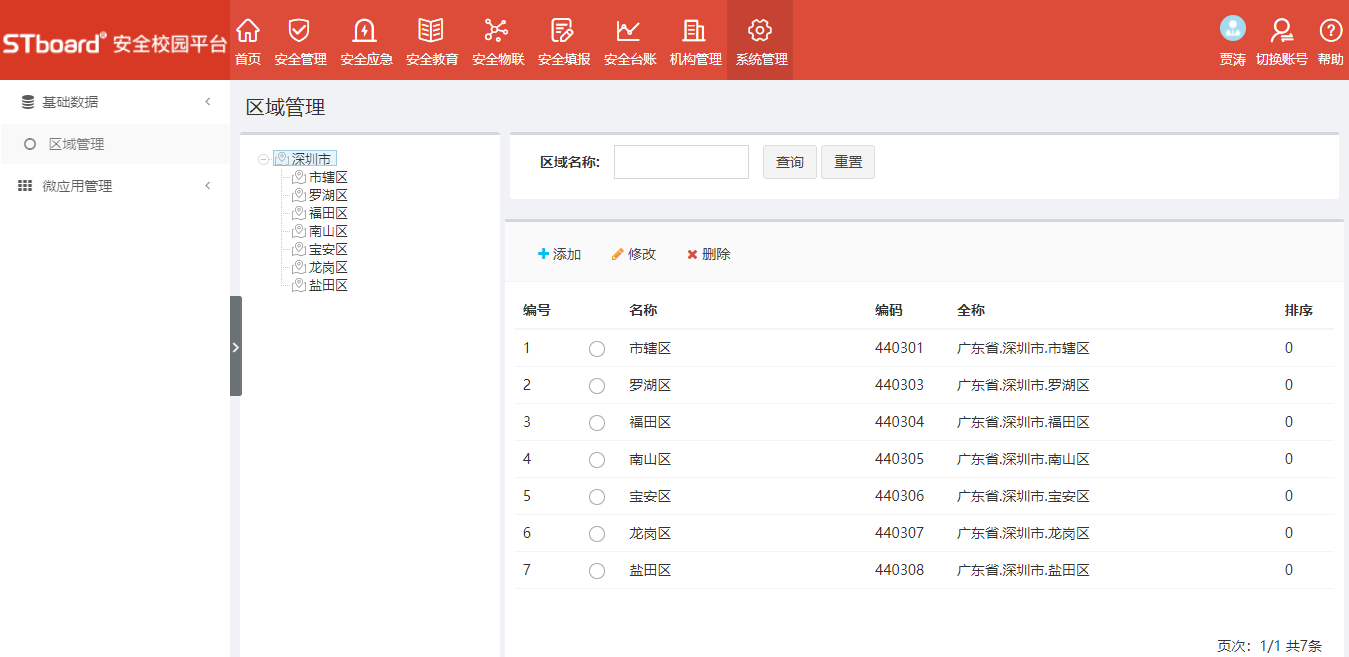Open 安全教育 book icon
This screenshot has width=1349, height=657.
pos(431,30)
